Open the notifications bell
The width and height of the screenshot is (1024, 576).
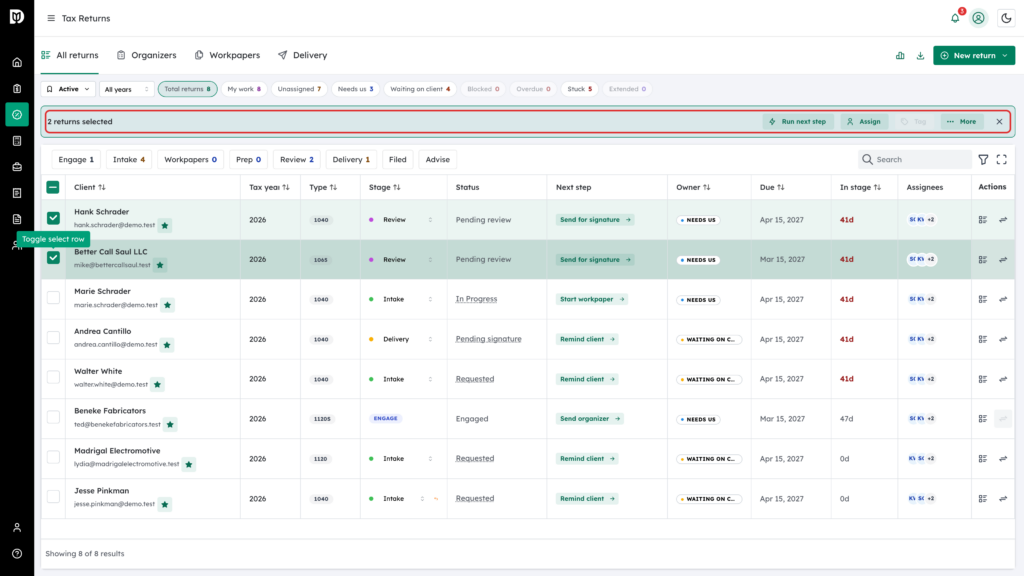click(955, 18)
